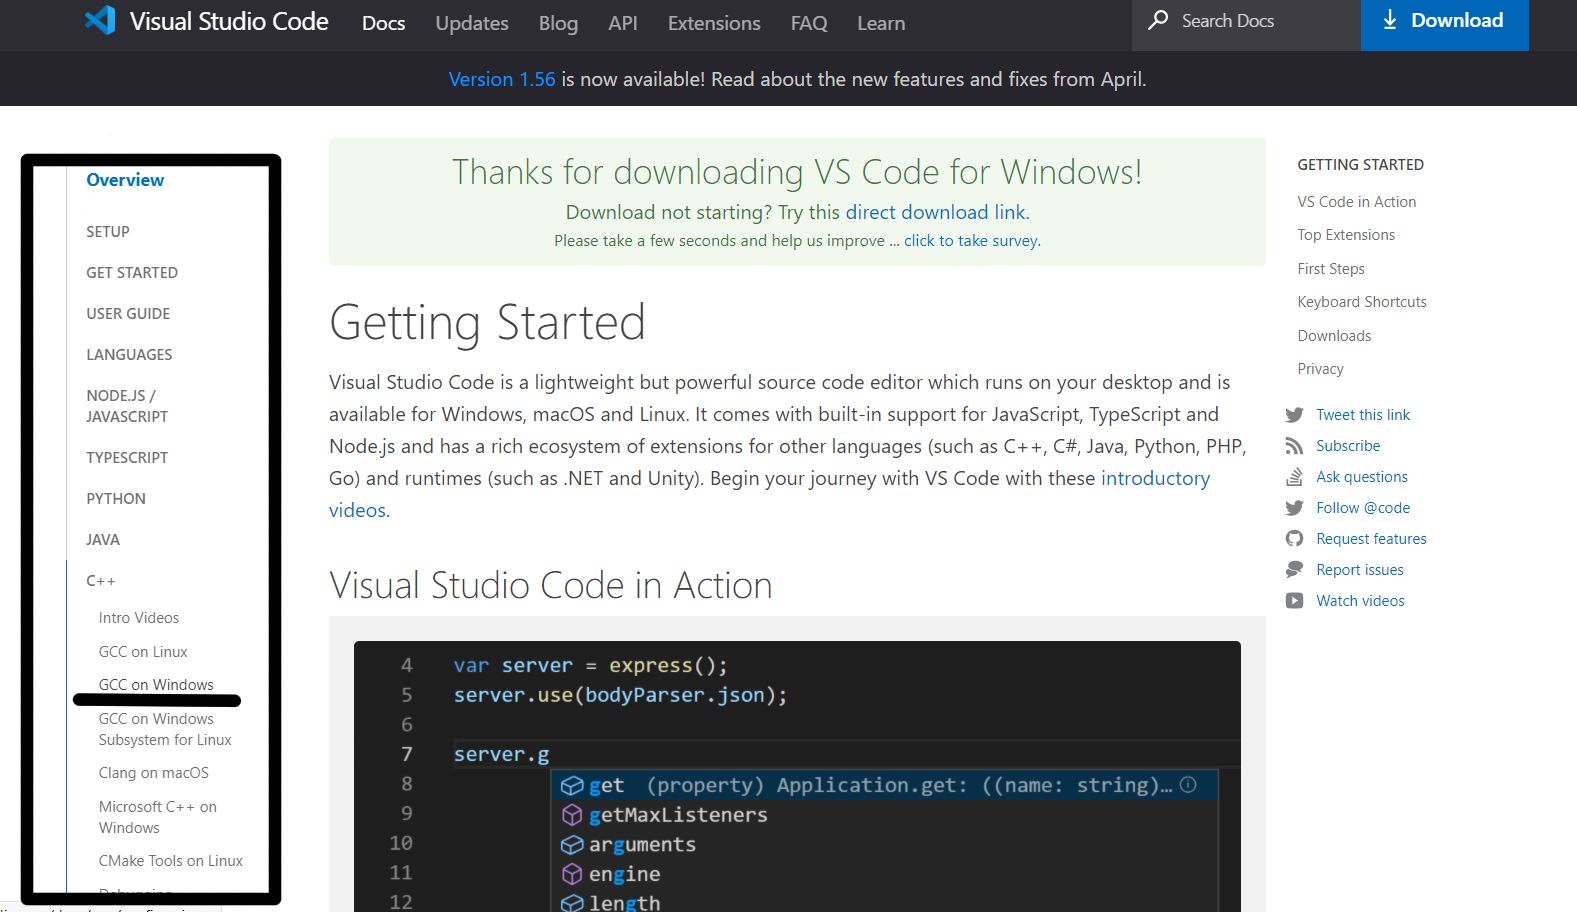Open GCC on Linux page
The height and width of the screenshot is (912, 1577).
tap(143, 652)
